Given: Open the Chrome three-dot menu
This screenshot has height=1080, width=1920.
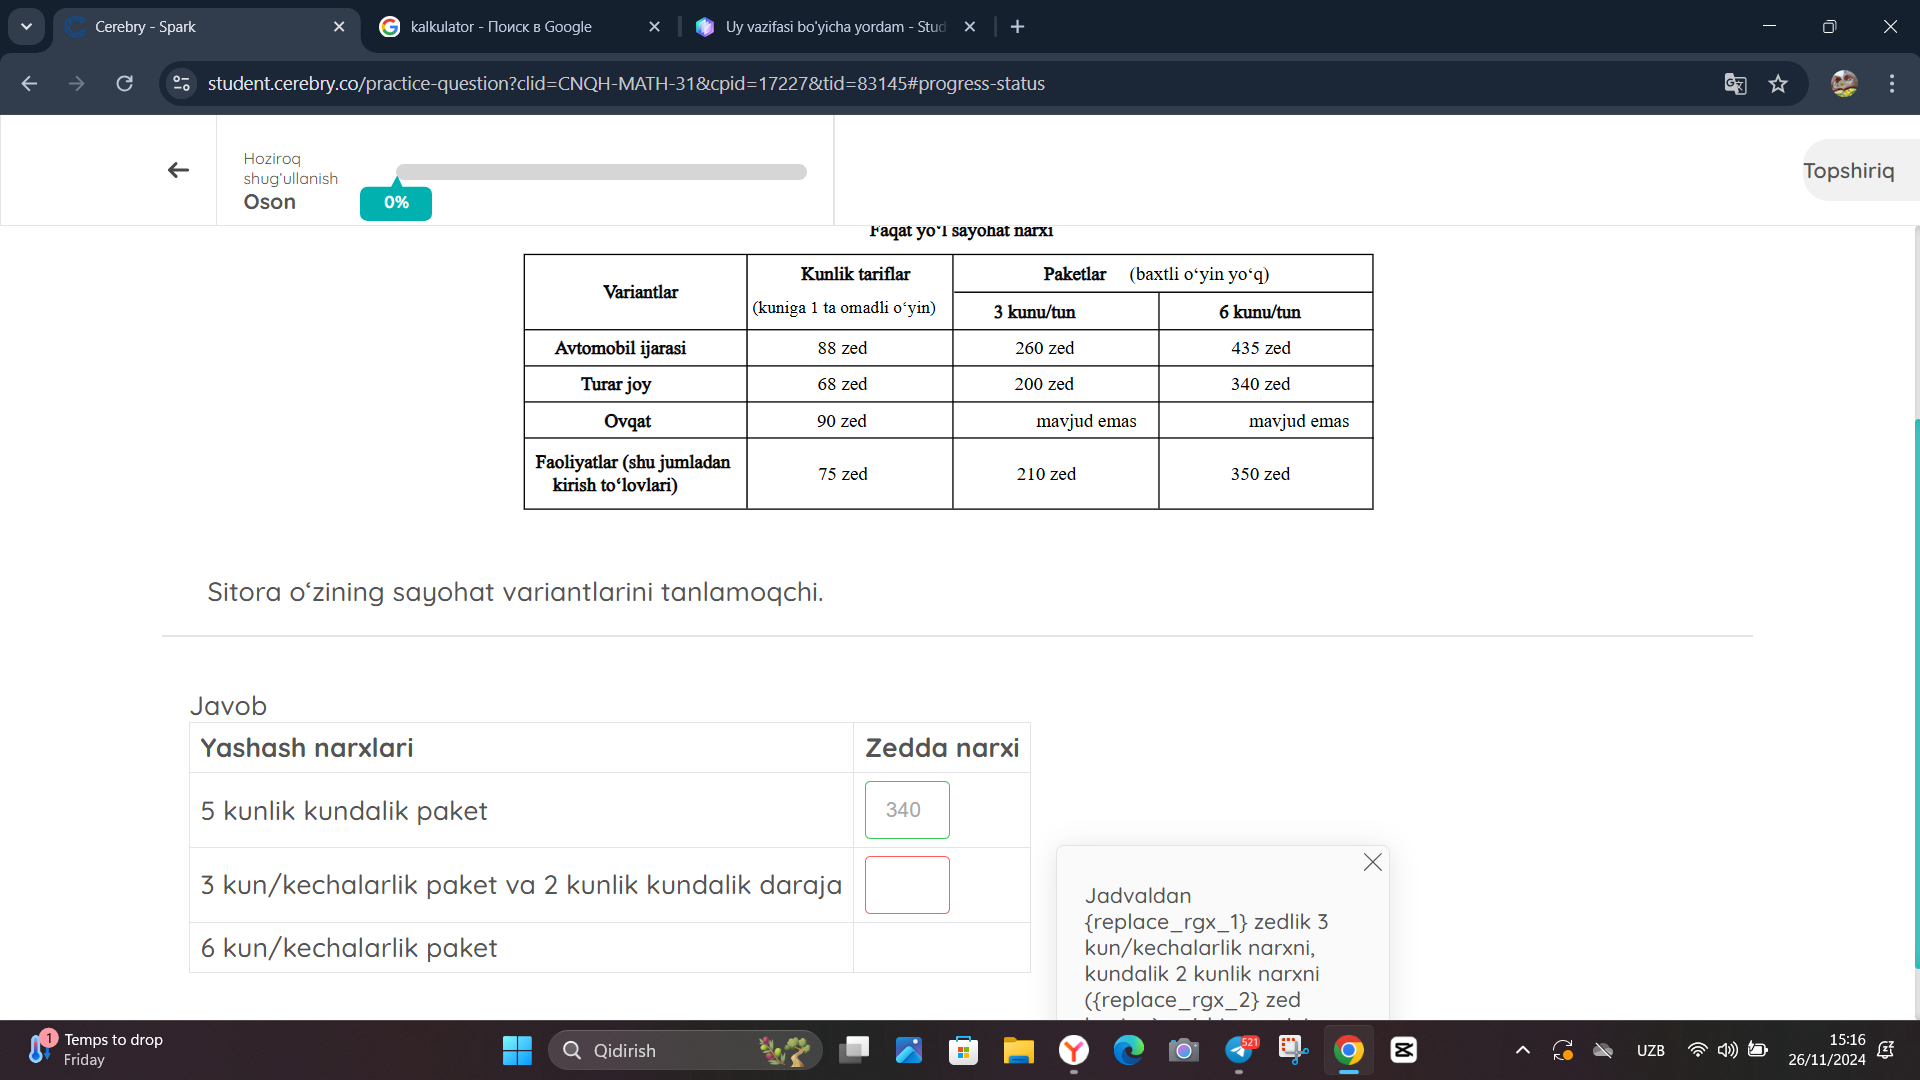Looking at the screenshot, I should (x=1892, y=84).
